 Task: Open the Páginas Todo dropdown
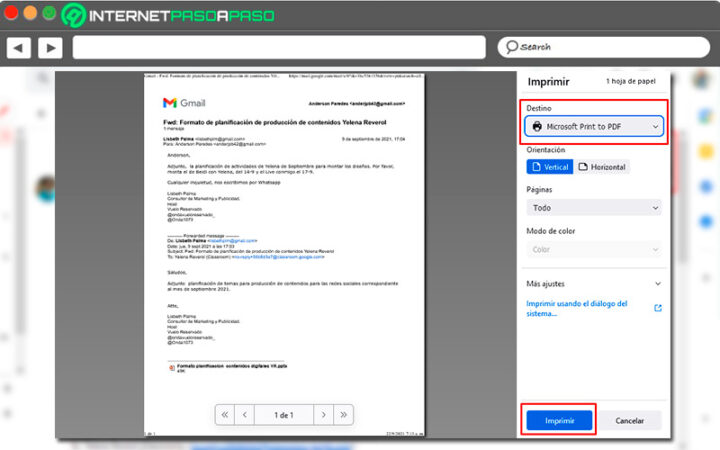pyautogui.click(x=594, y=208)
